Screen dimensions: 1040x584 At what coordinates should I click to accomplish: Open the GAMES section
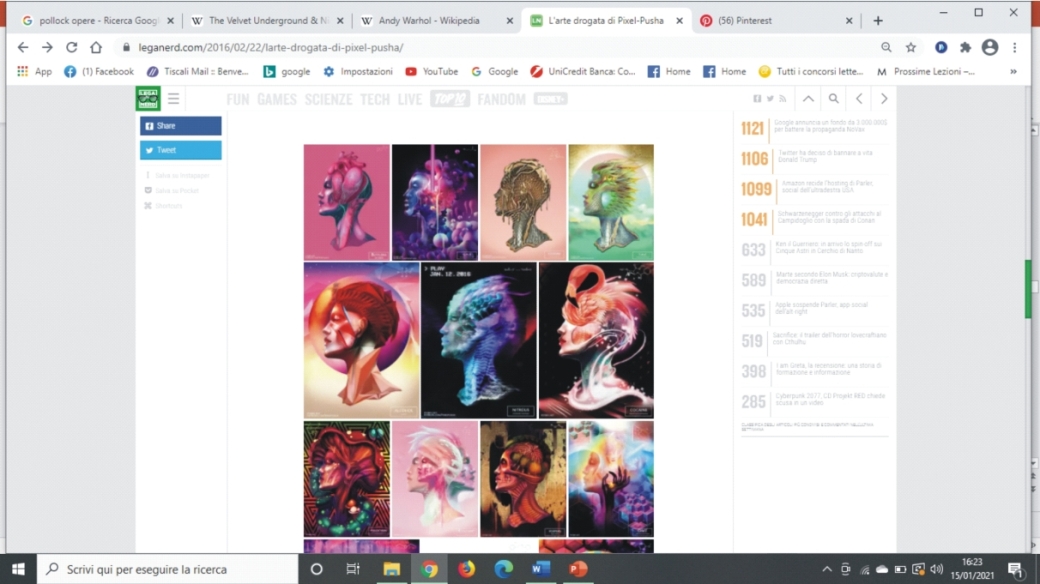[x=277, y=100]
